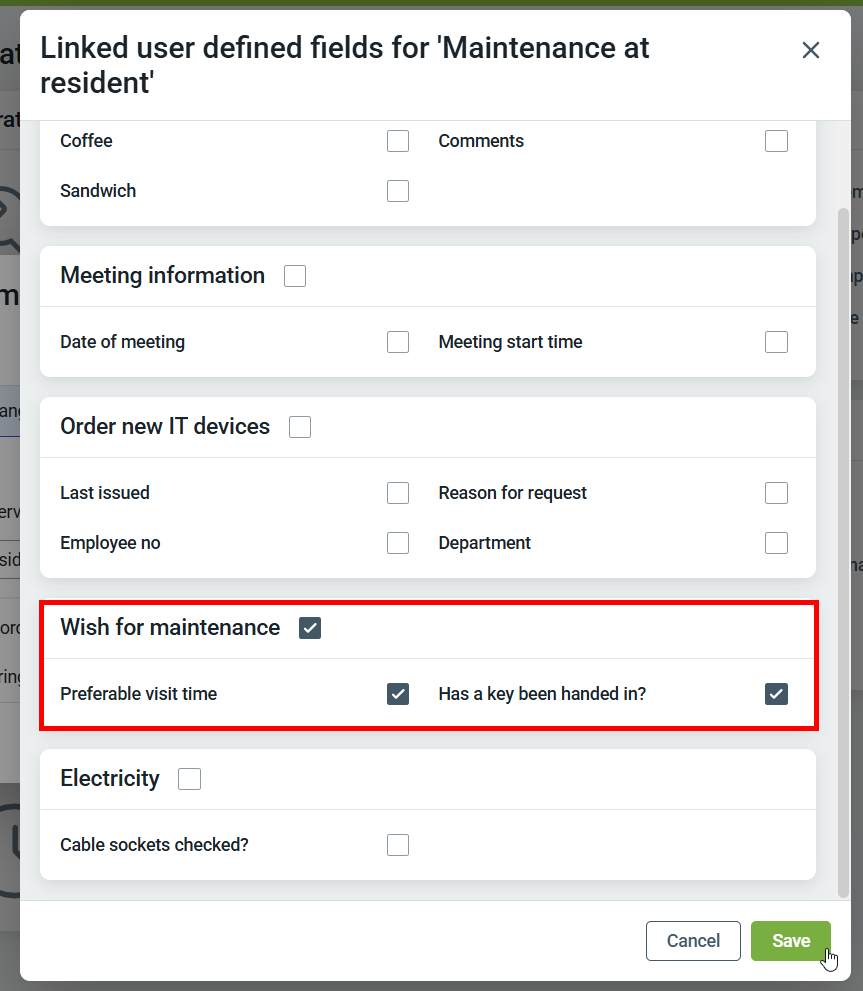Disable the Preferable visit time checkbox
The image size is (863, 991).
pos(398,694)
